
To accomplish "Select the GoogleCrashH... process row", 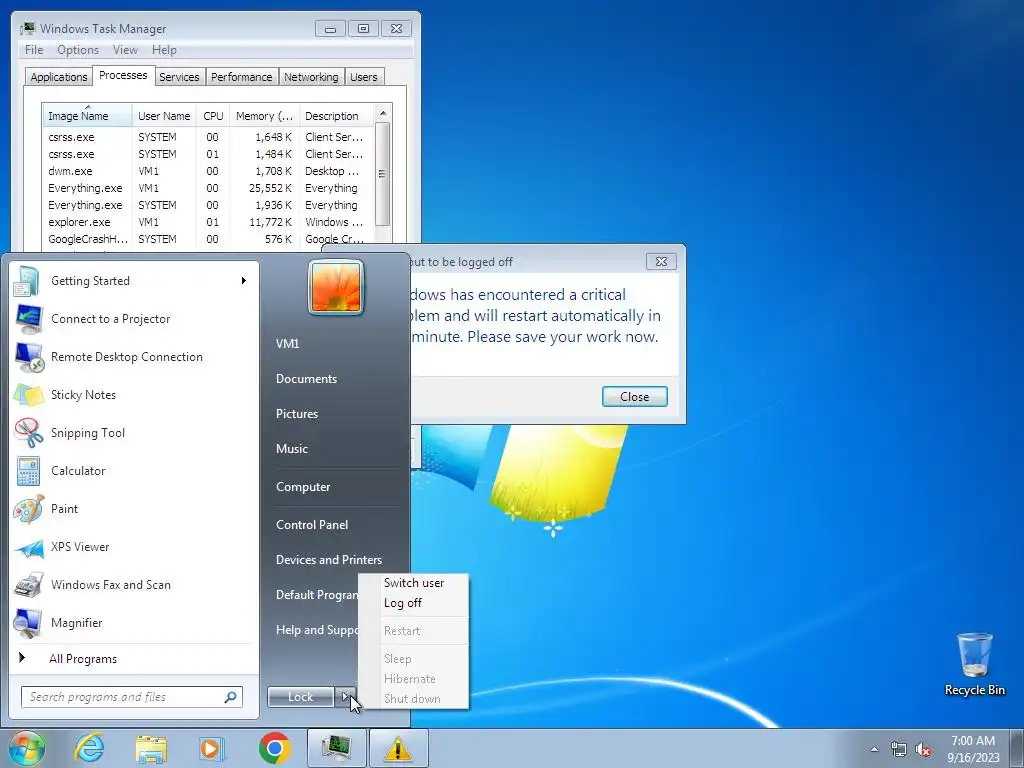I will 208,239.
